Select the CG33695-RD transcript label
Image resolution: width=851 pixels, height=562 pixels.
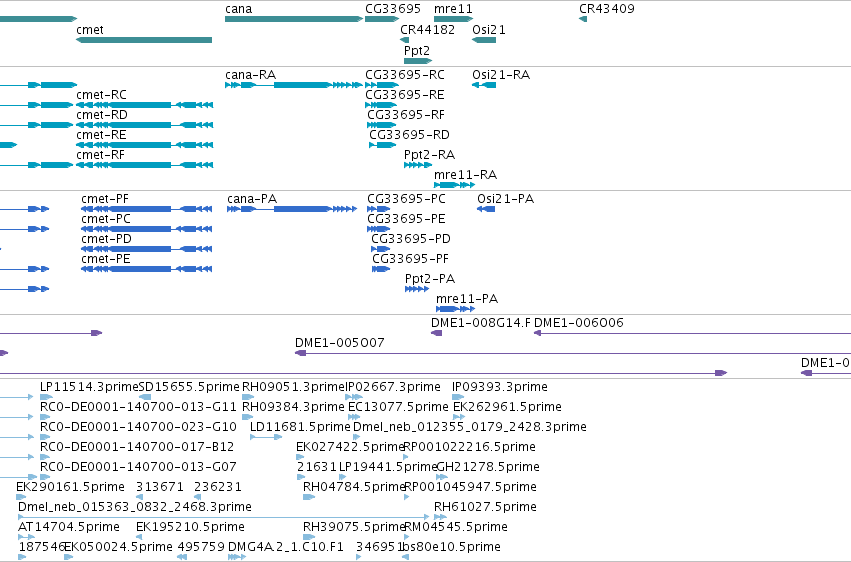pos(410,135)
